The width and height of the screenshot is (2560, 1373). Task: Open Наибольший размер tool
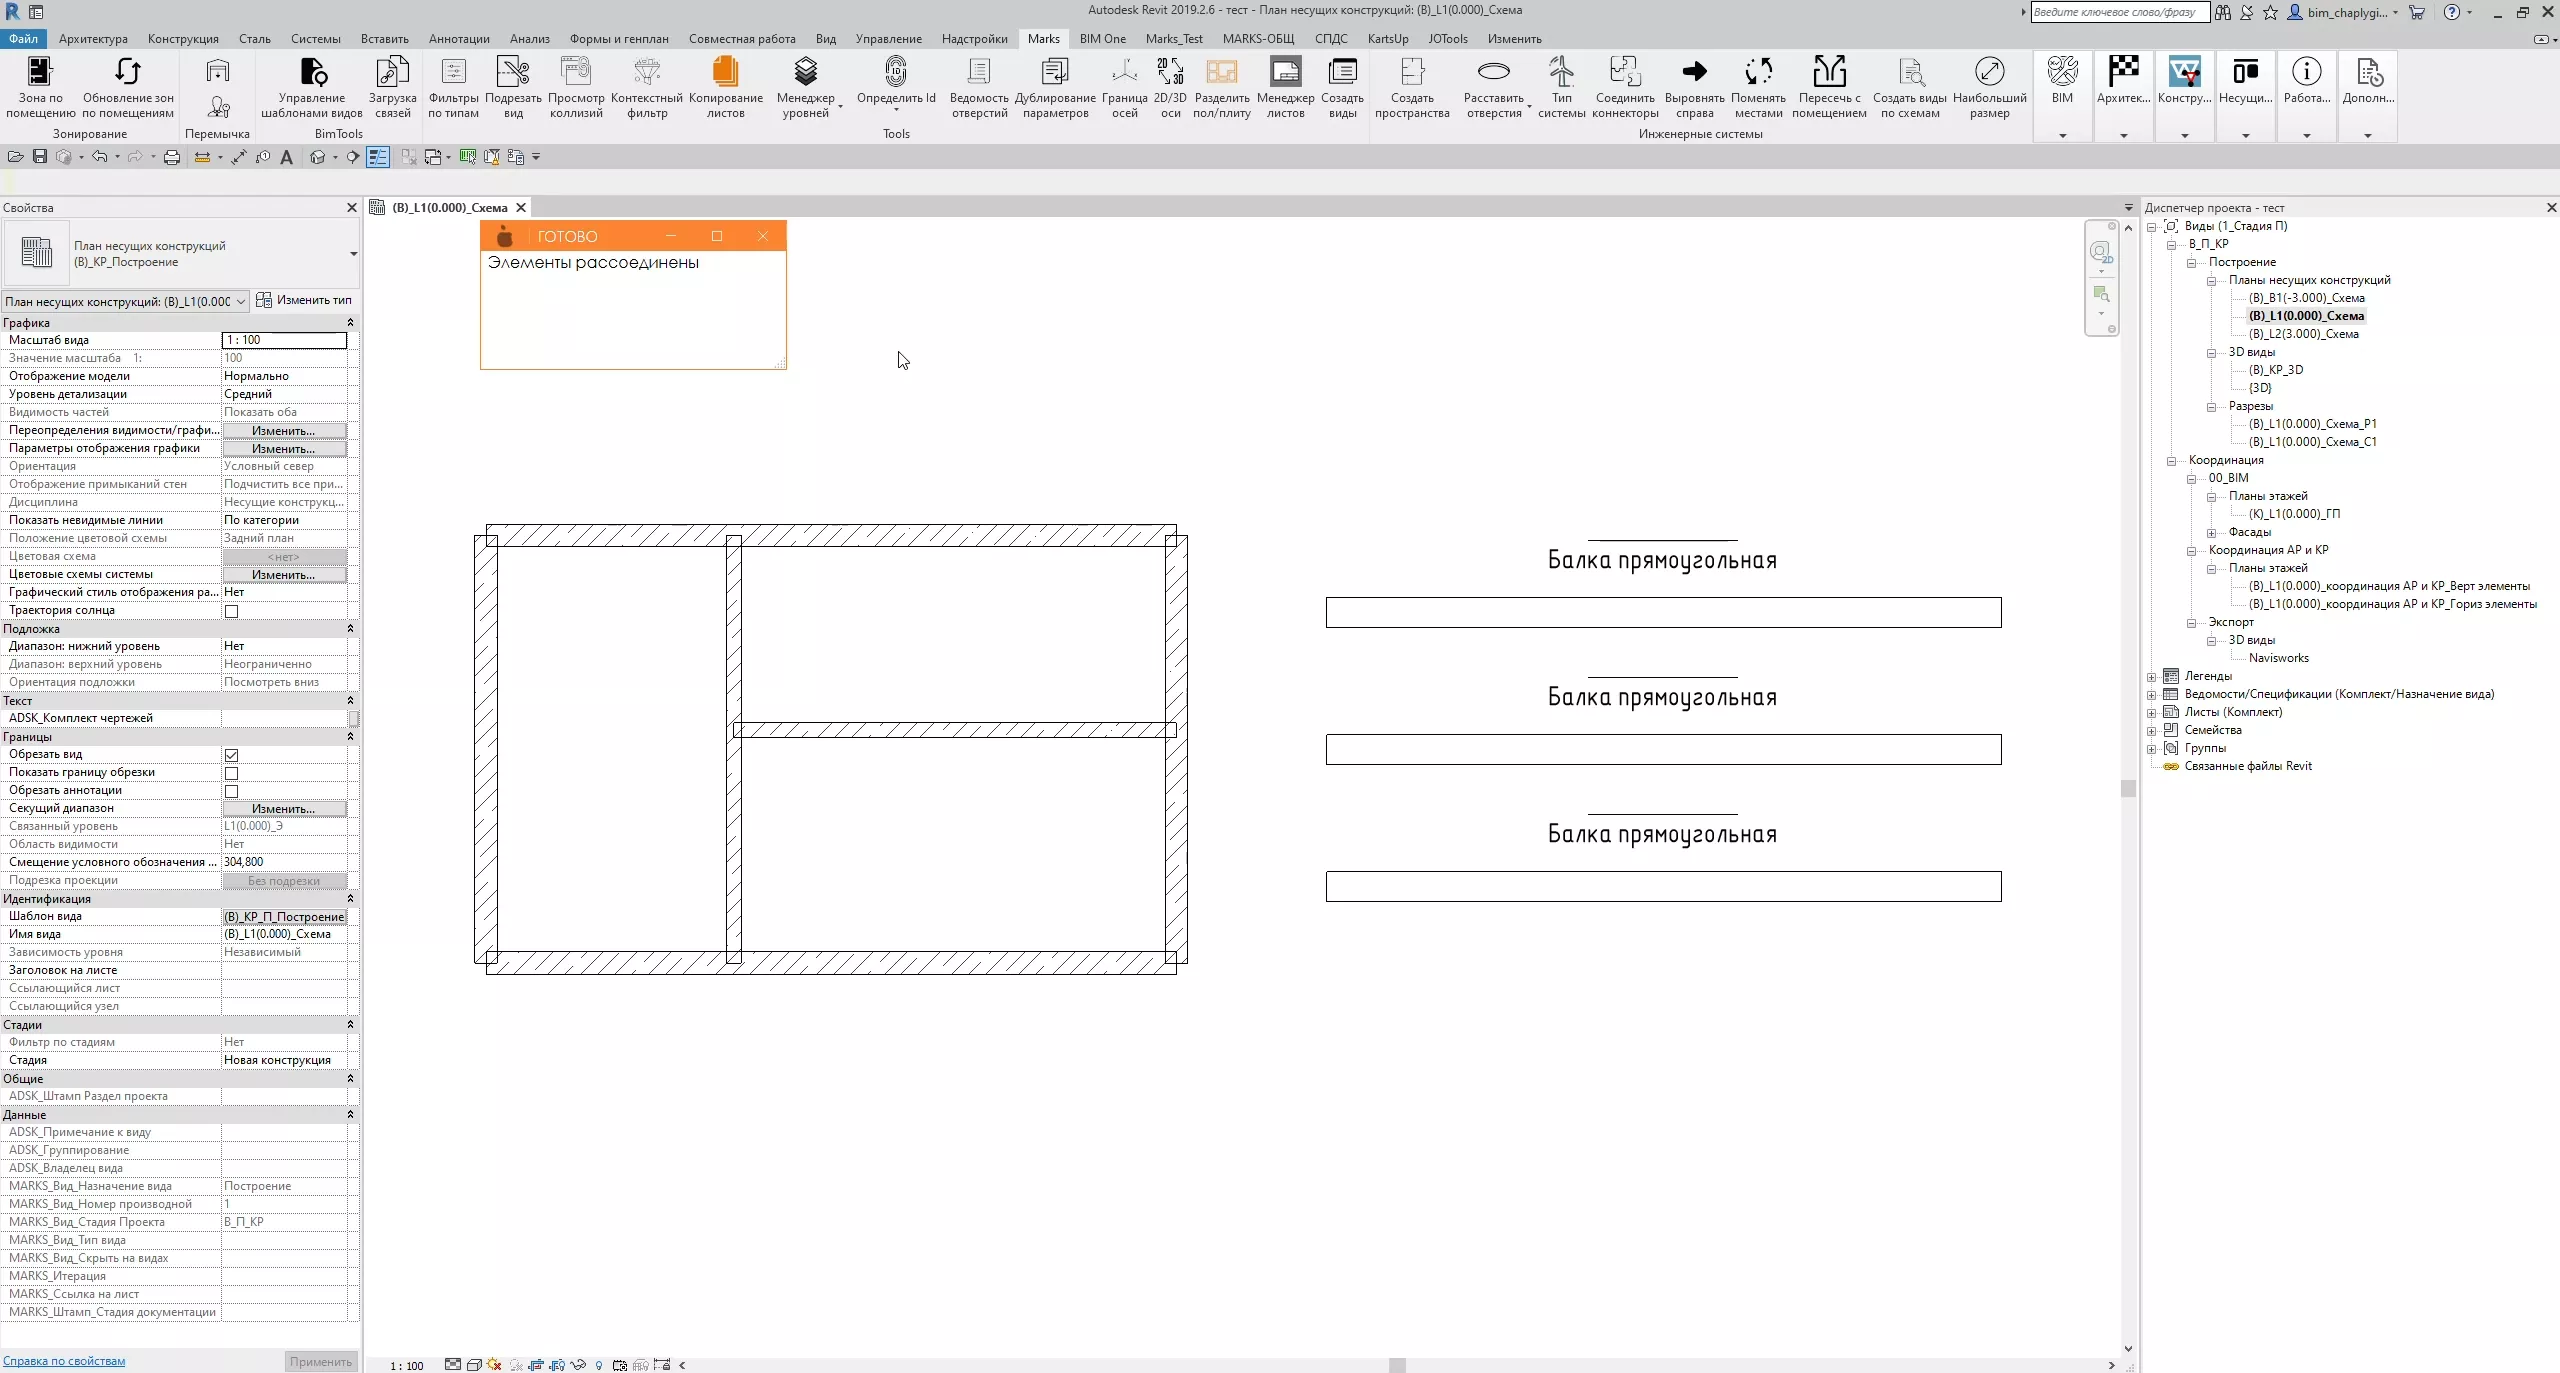(1989, 73)
